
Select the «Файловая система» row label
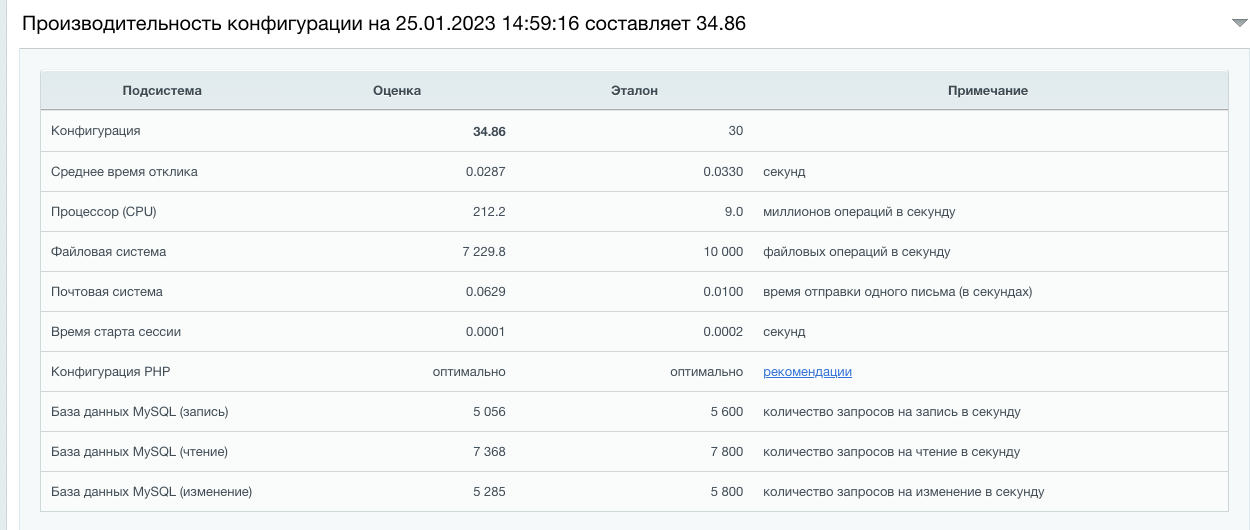click(x=108, y=252)
